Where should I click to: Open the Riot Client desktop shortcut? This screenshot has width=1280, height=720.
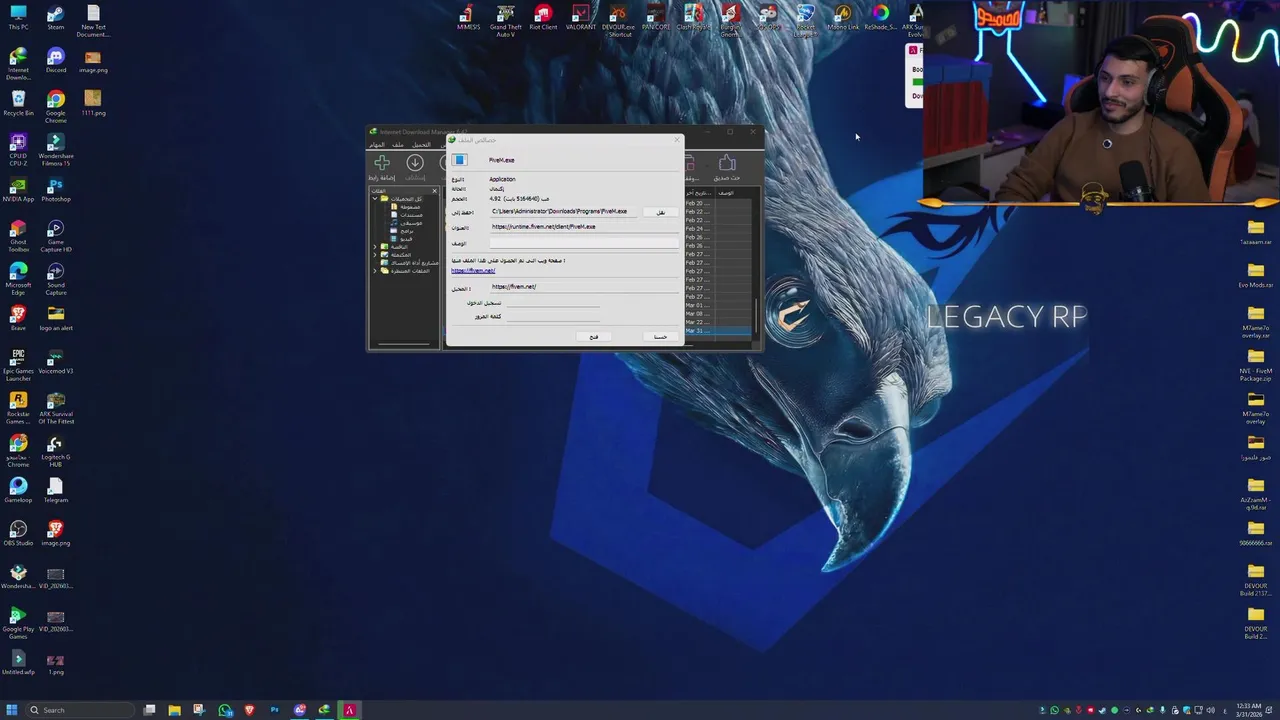[x=543, y=17]
